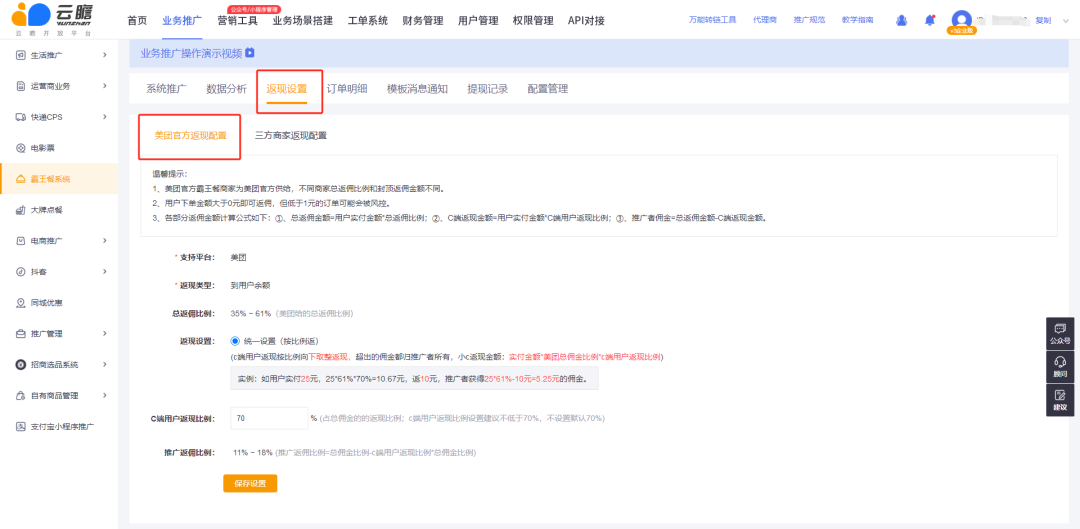The height and width of the screenshot is (529, 1080).
Task: Play the 业务推广操作演示视频 video icon
Action: point(250,52)
